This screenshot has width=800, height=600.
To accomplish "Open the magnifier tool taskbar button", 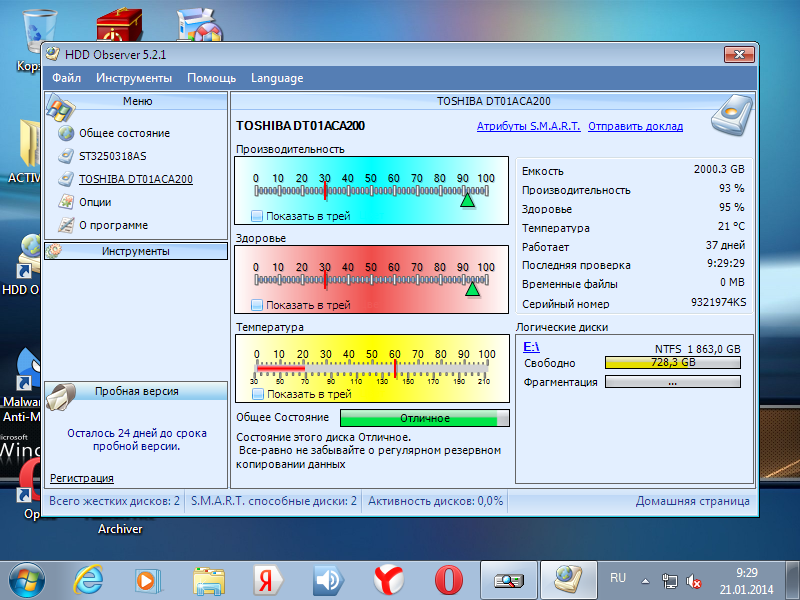I will (x=509, y=581).
